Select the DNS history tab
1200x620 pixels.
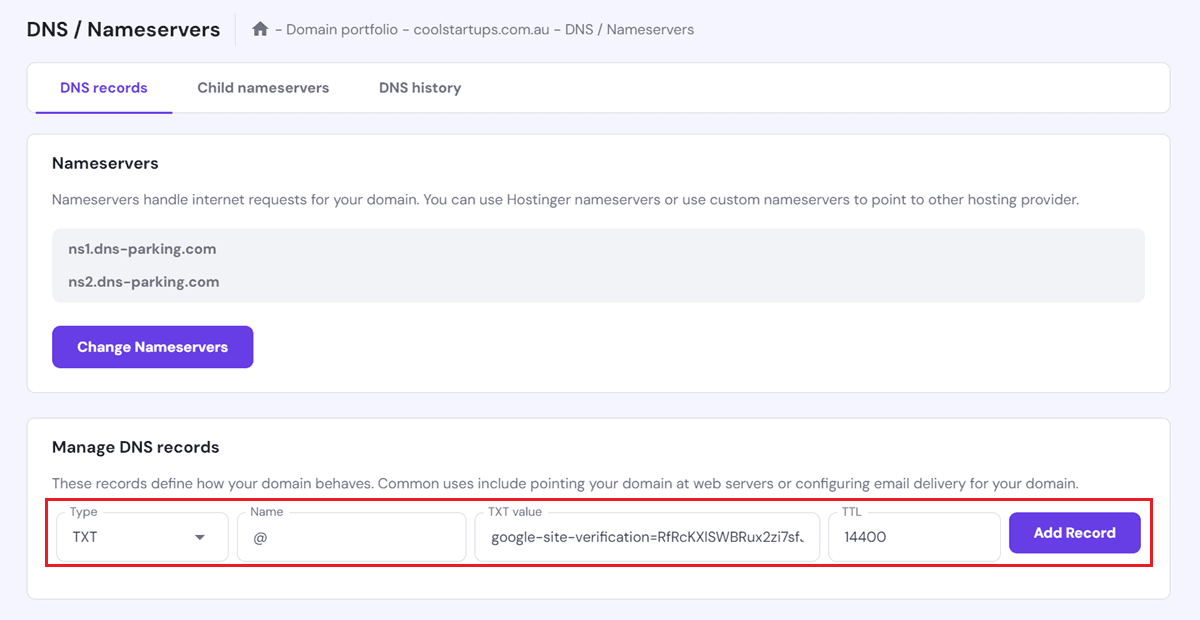(x=420, y=88)
